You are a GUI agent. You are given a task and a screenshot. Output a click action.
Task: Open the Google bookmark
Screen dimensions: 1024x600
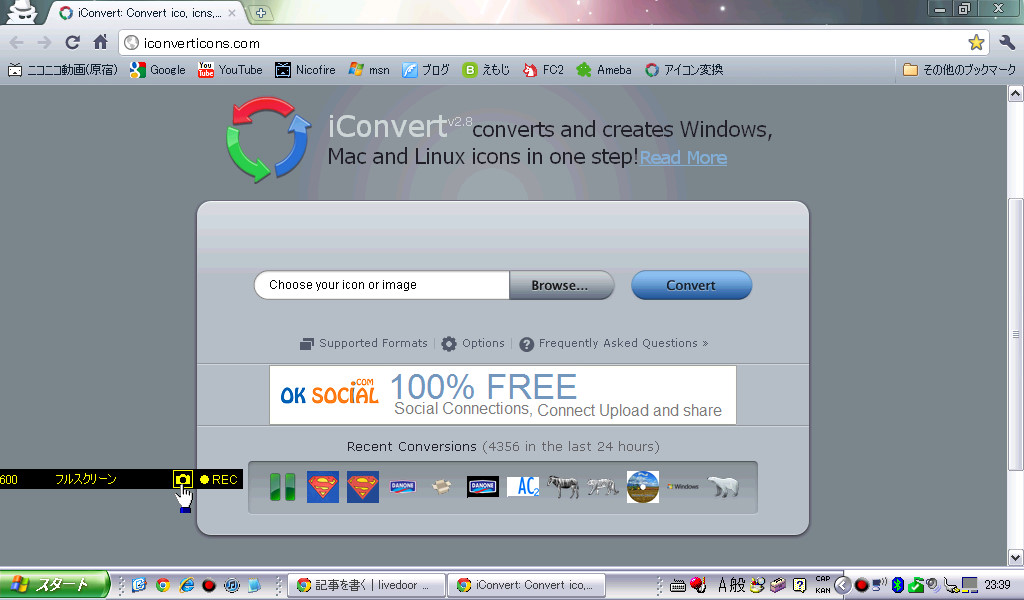(157, 70)
